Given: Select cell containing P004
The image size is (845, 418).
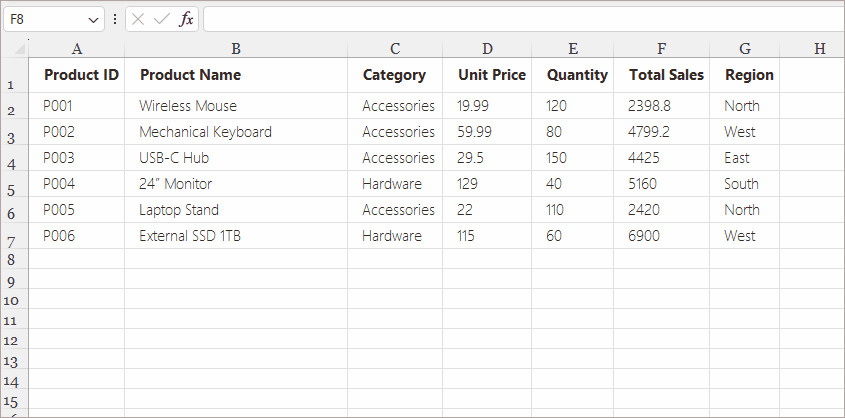Looking at the screenshot, I should coord(77,183).
